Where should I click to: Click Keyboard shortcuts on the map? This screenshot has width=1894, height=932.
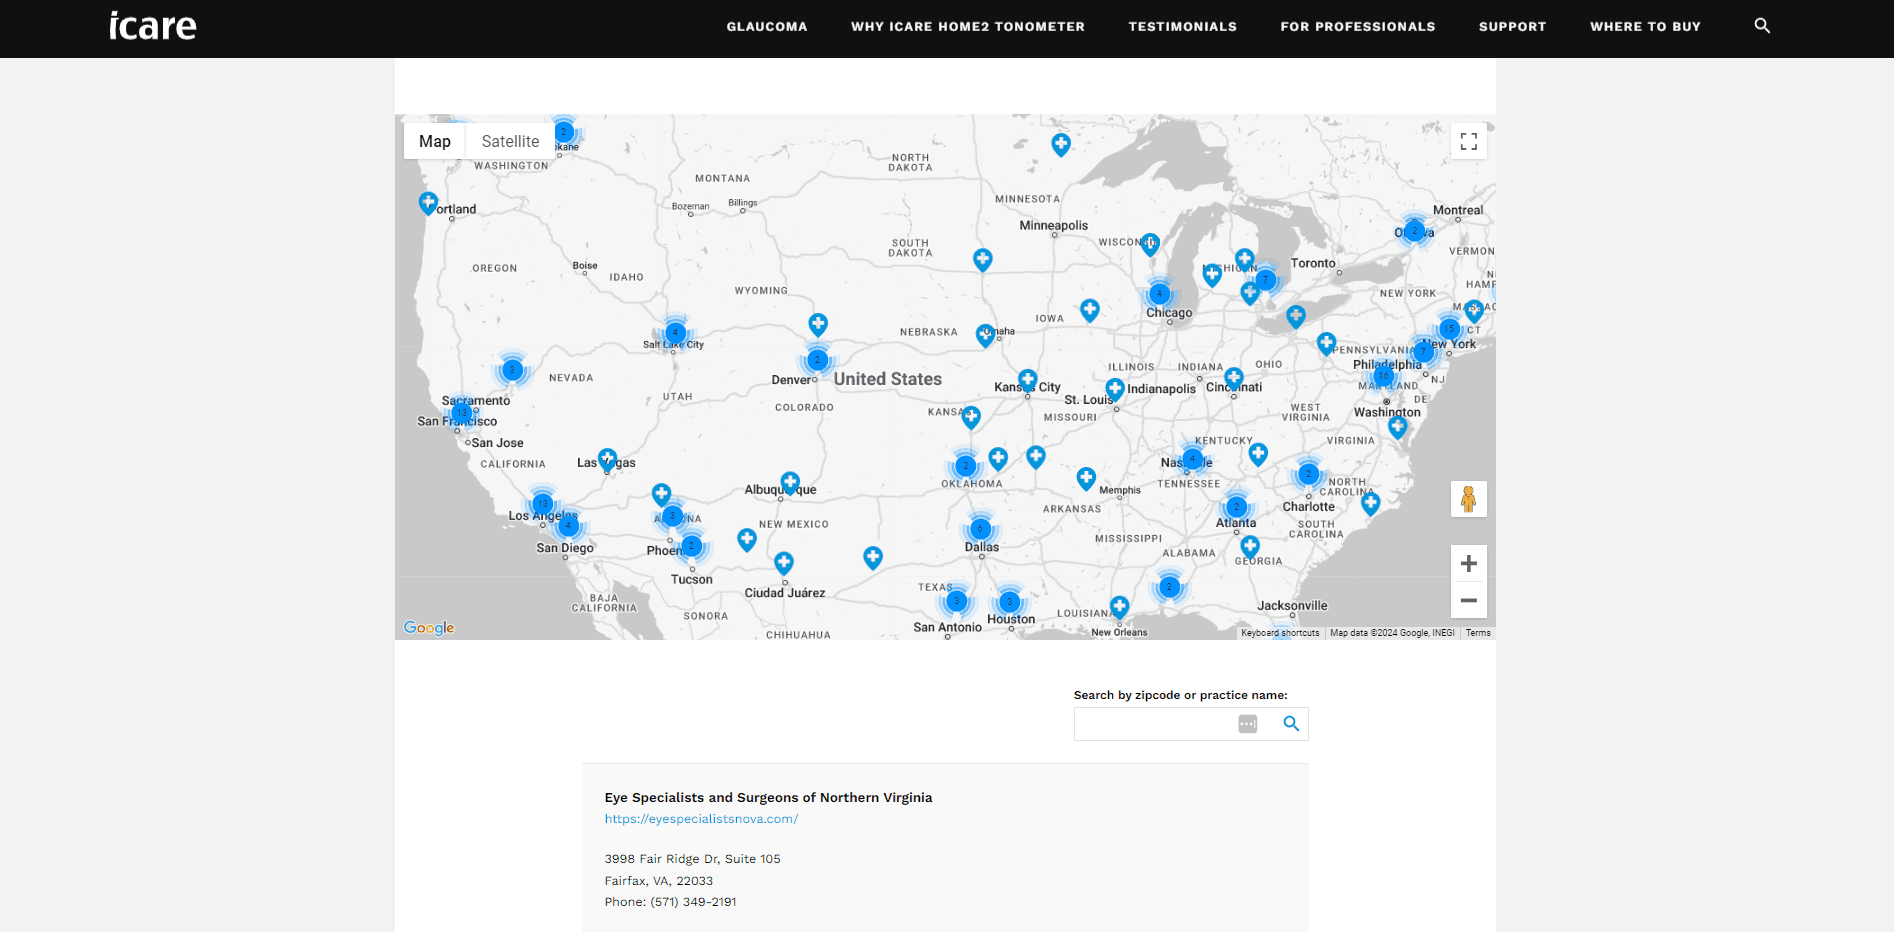pos(1279,633)
